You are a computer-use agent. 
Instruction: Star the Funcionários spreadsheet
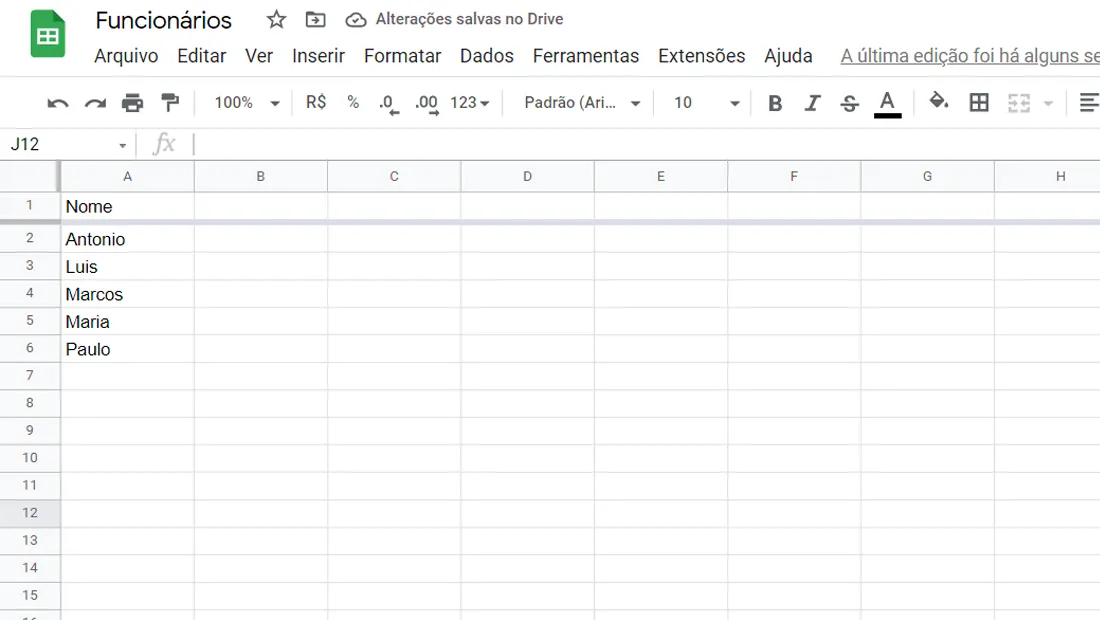click(276, 20)
